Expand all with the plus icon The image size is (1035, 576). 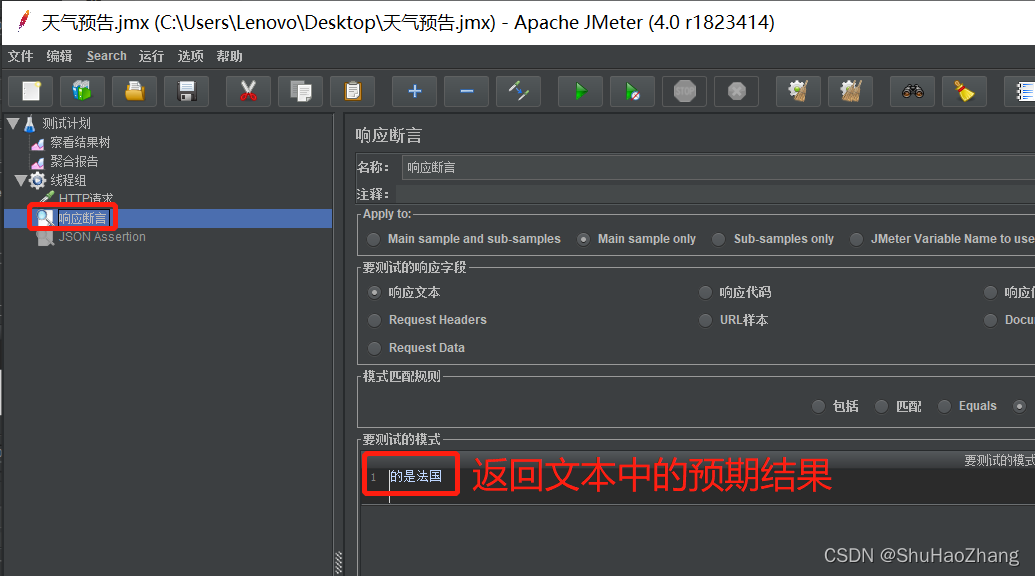415,91
